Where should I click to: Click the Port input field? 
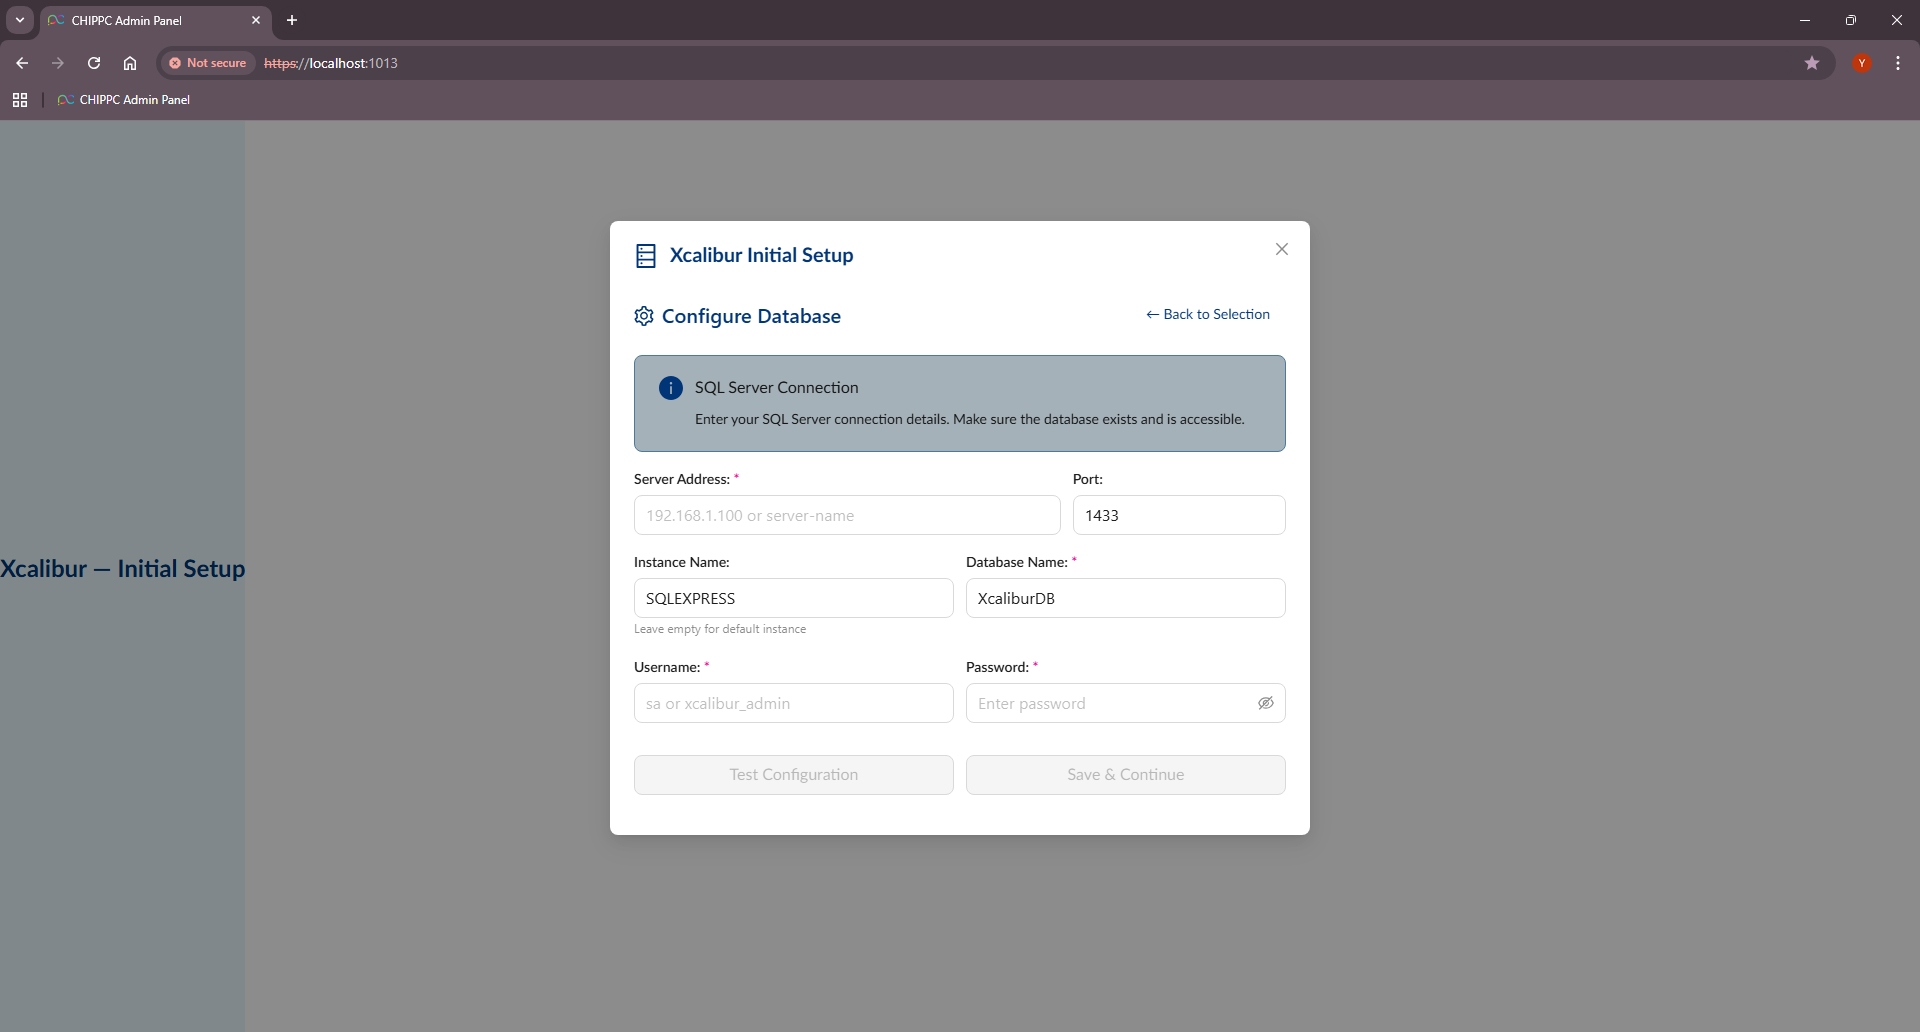coord(1179,515)
